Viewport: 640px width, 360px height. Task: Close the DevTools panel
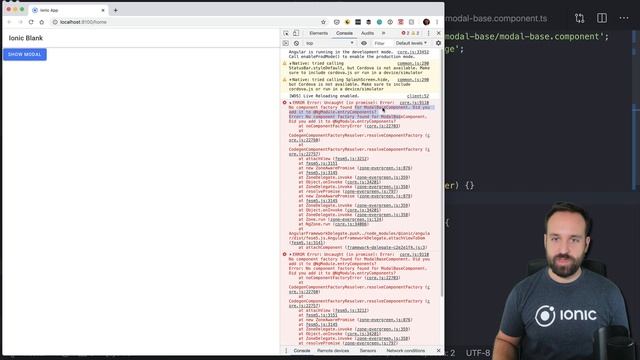tap(439, 33)
